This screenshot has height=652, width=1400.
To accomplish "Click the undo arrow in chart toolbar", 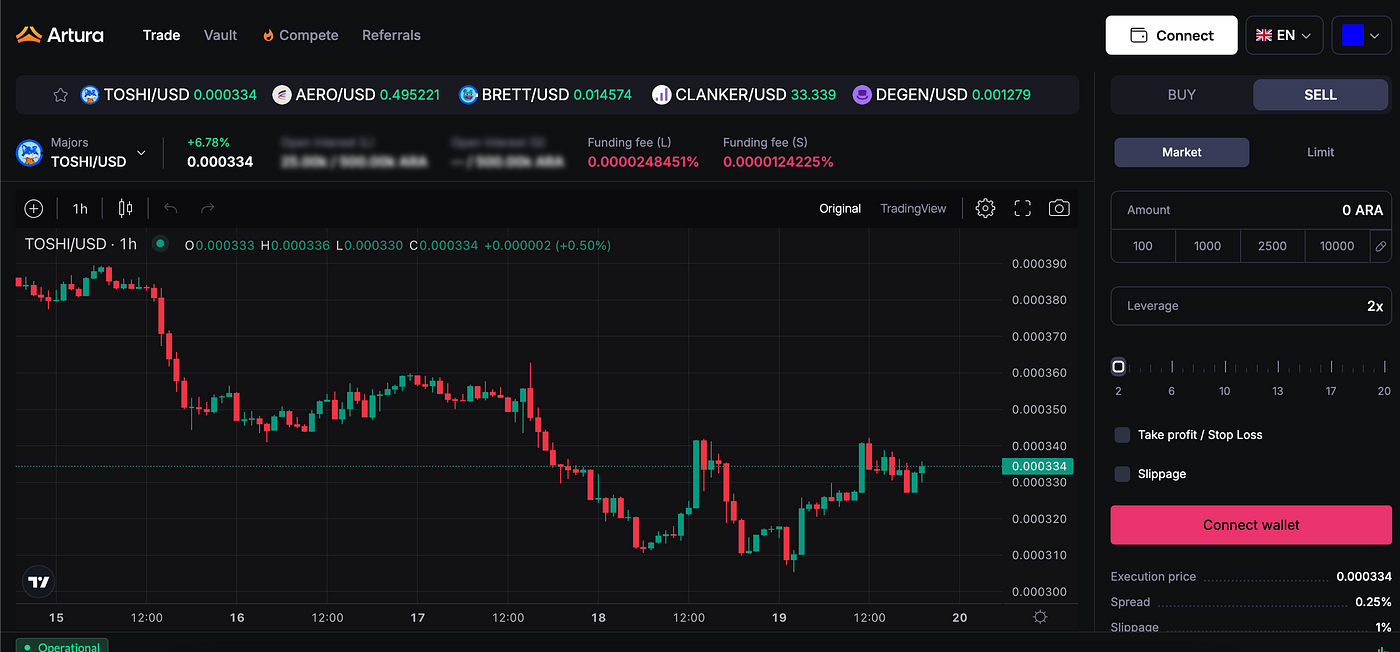I will (170, 208).
